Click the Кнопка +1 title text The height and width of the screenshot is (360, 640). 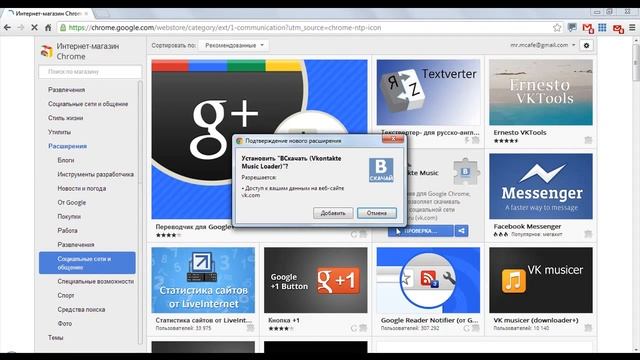pyautogui.click(x=284, y=320)
